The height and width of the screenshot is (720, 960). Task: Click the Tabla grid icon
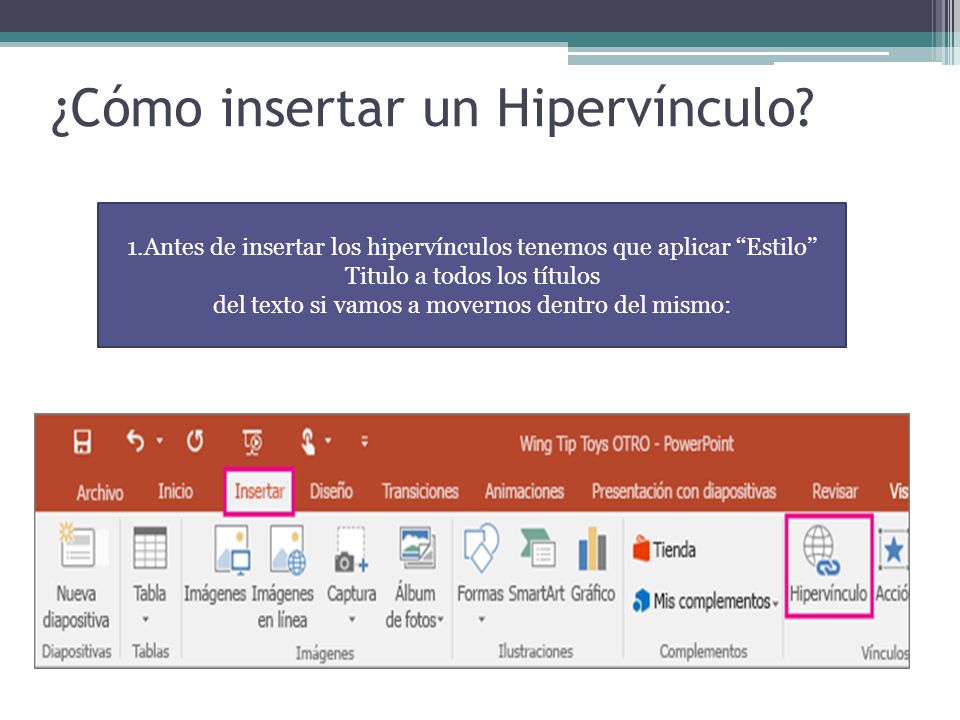pyautogui.click(x=150, y=547)
